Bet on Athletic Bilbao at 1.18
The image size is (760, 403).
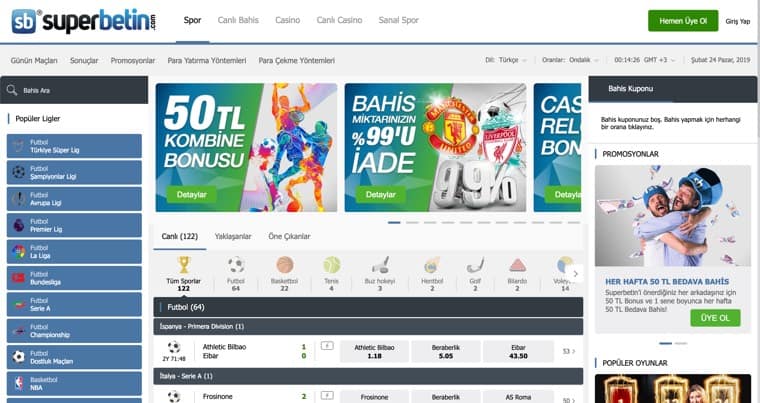tap(374, 352)
